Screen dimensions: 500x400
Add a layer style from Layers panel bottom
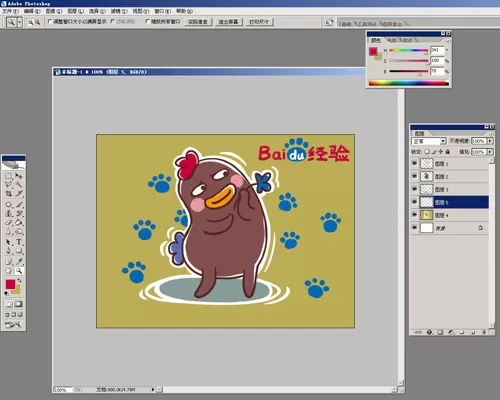pos(429,332)
